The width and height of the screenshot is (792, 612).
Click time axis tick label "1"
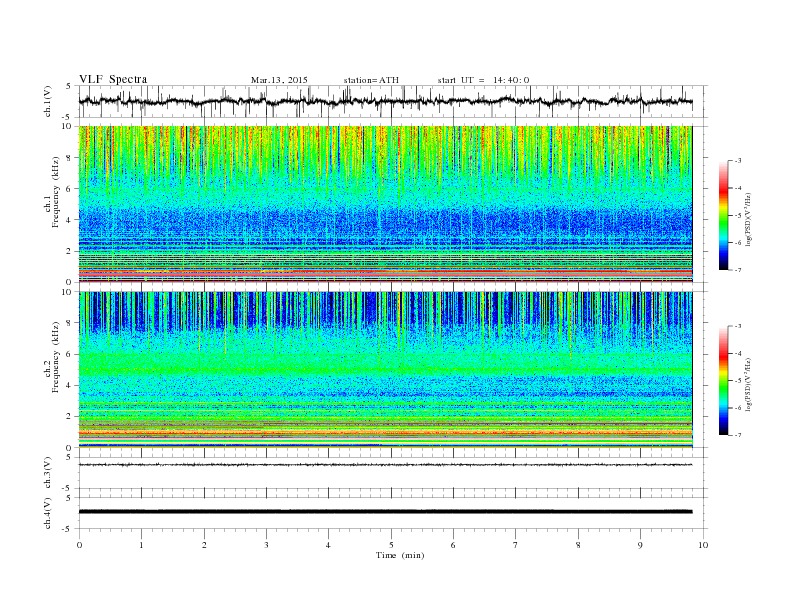click(141, 545)
